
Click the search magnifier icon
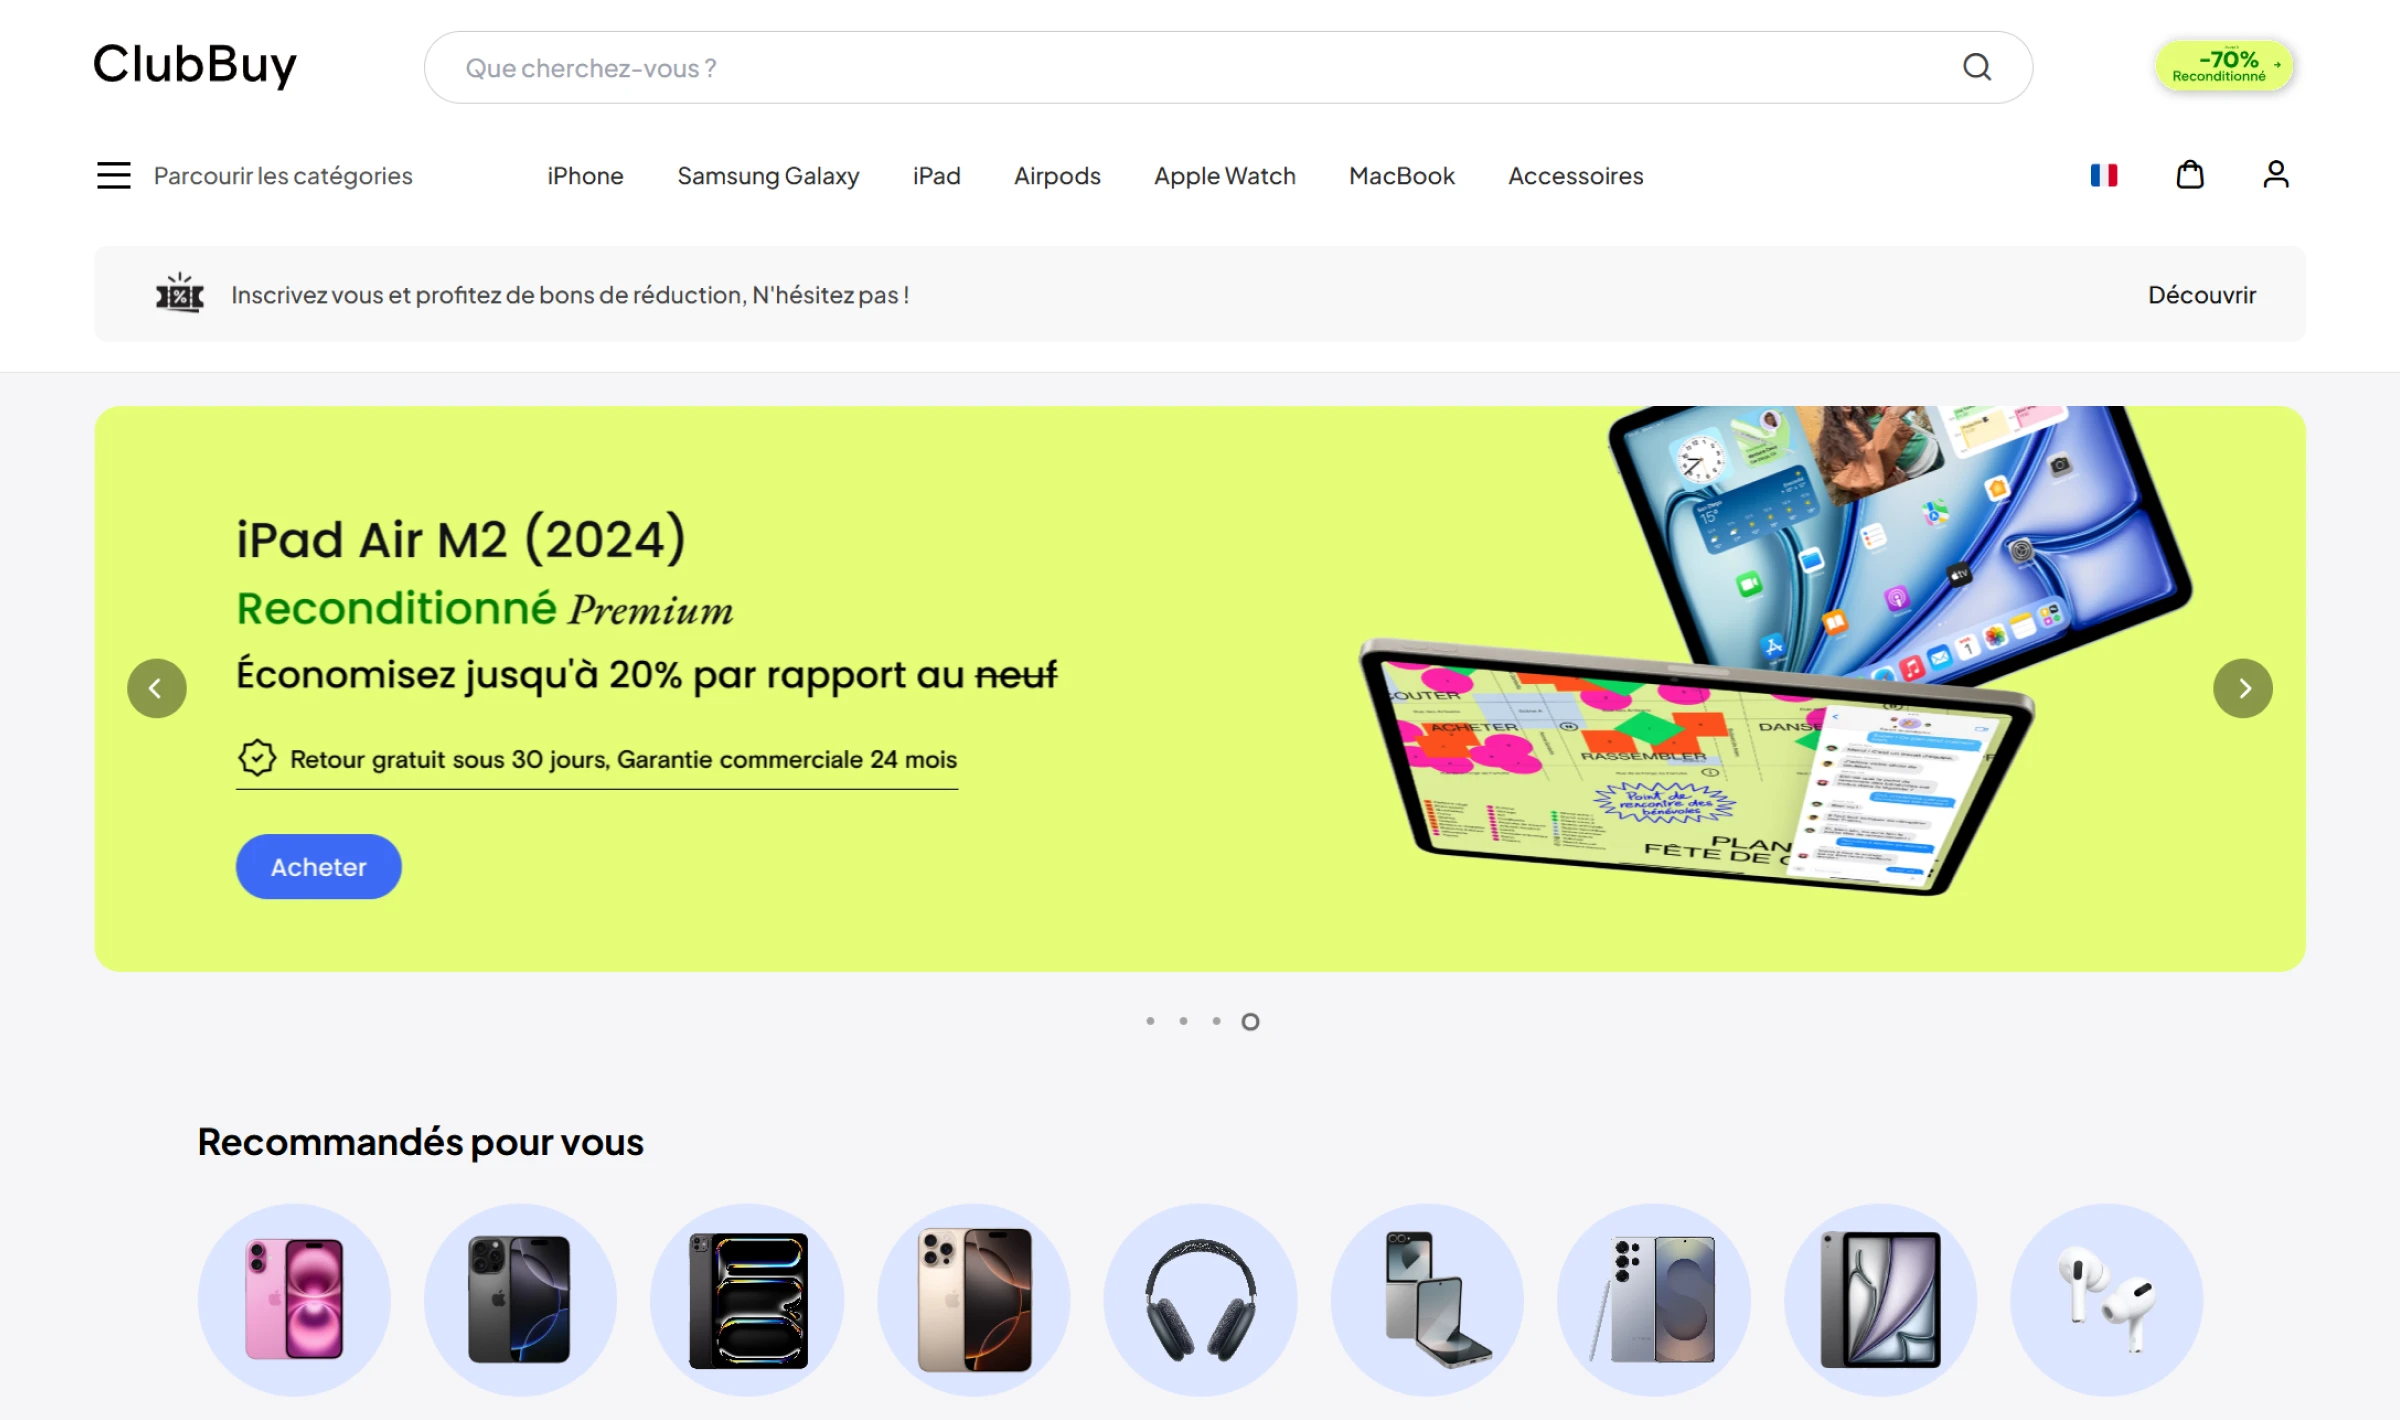tap(1977, 67)
